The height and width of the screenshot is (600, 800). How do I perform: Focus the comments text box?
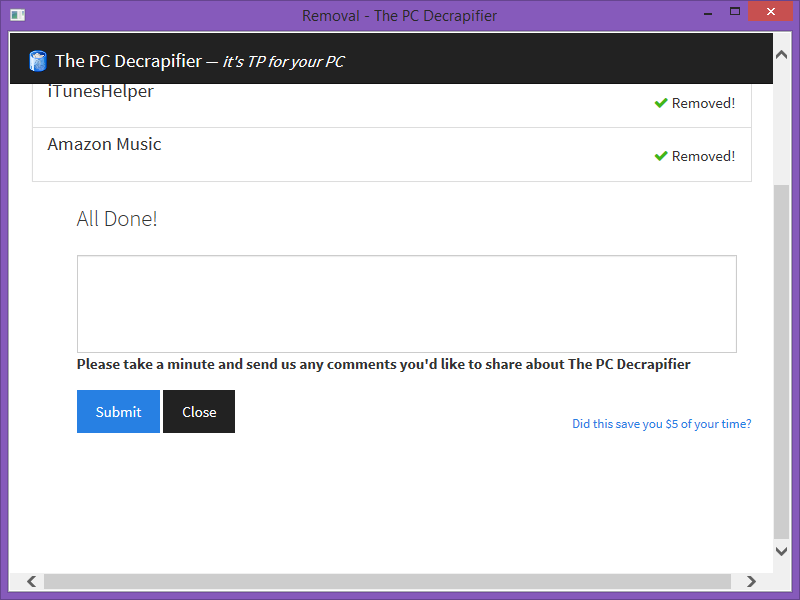point(407,304)
